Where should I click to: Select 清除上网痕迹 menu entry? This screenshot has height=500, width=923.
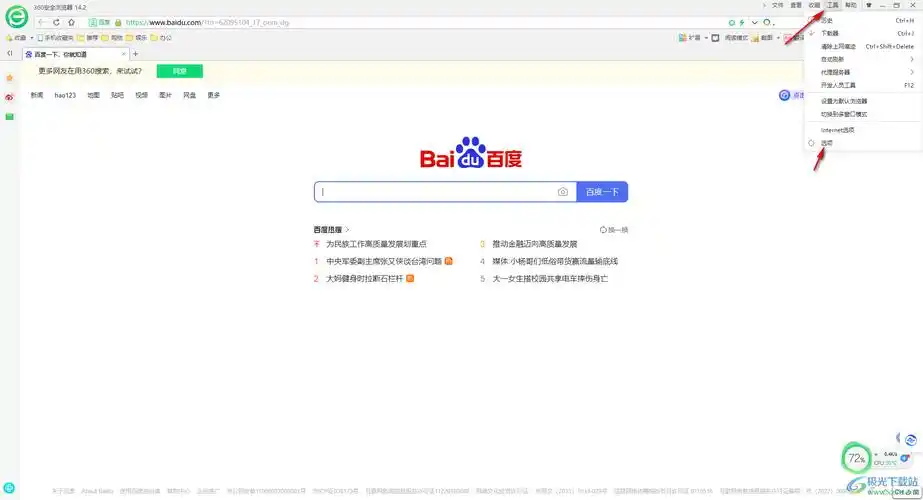864,46
